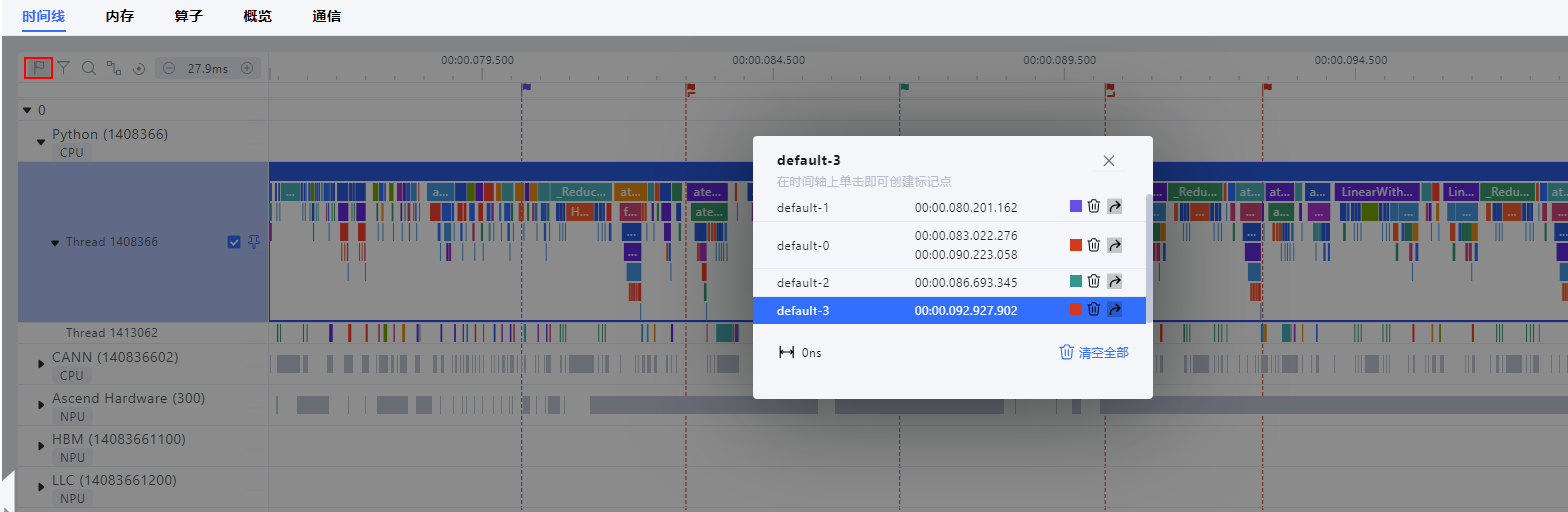
Task: Pin Thread 1408366 row
Action: (253, 242)
